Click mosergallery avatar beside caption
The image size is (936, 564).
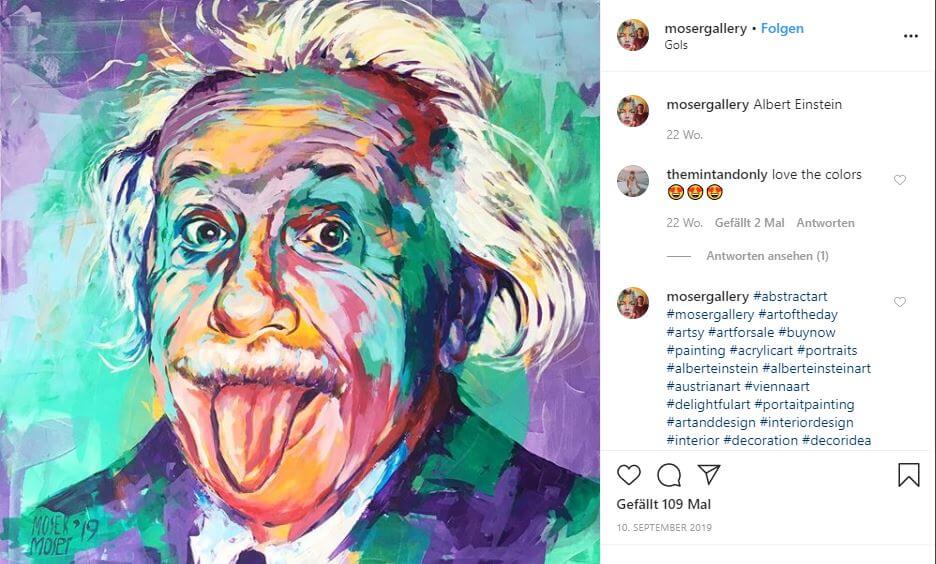(632, 111)
